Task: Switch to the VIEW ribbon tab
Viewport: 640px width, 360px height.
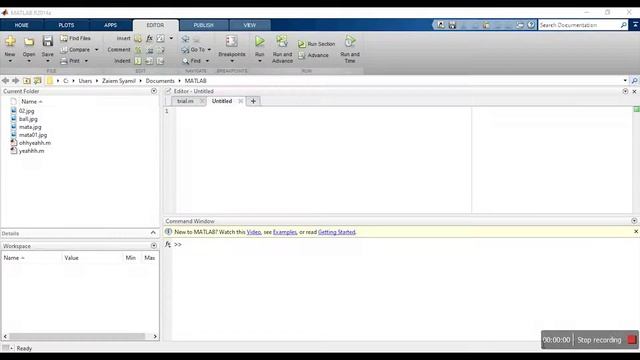Action: [x=250, y=25]
